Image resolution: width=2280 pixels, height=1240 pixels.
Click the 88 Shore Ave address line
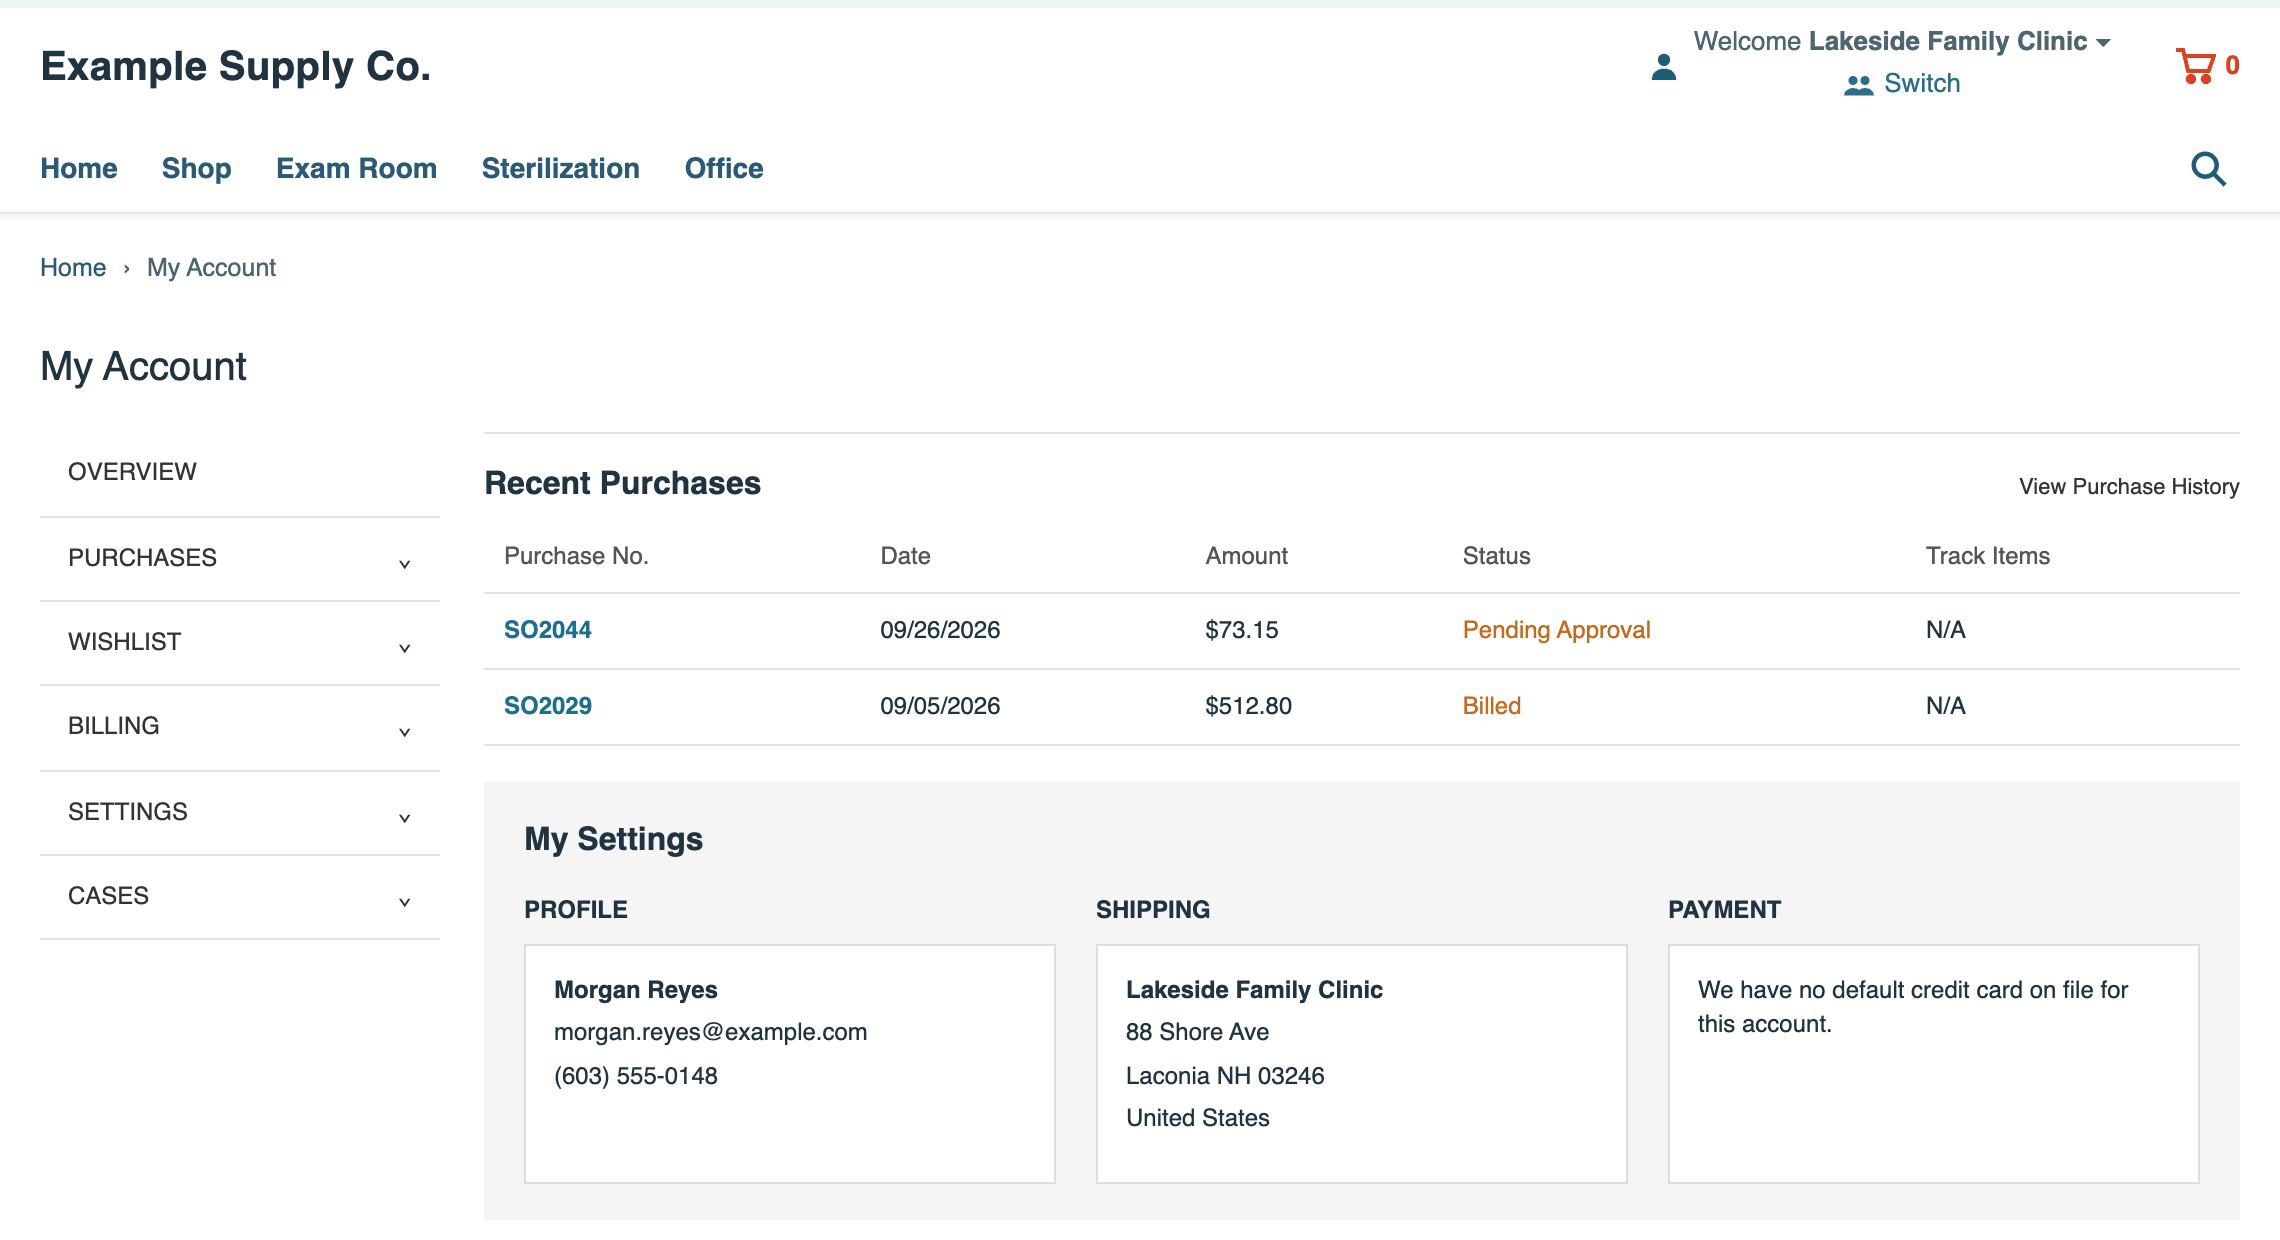tap(1197, 1032)
